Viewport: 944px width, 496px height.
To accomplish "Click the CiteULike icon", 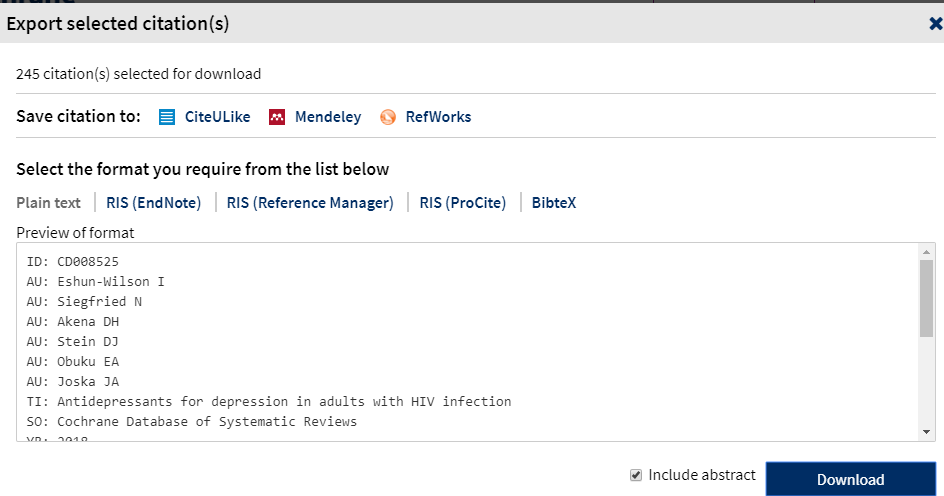I will pyautogui.click(x=167, y=117).
